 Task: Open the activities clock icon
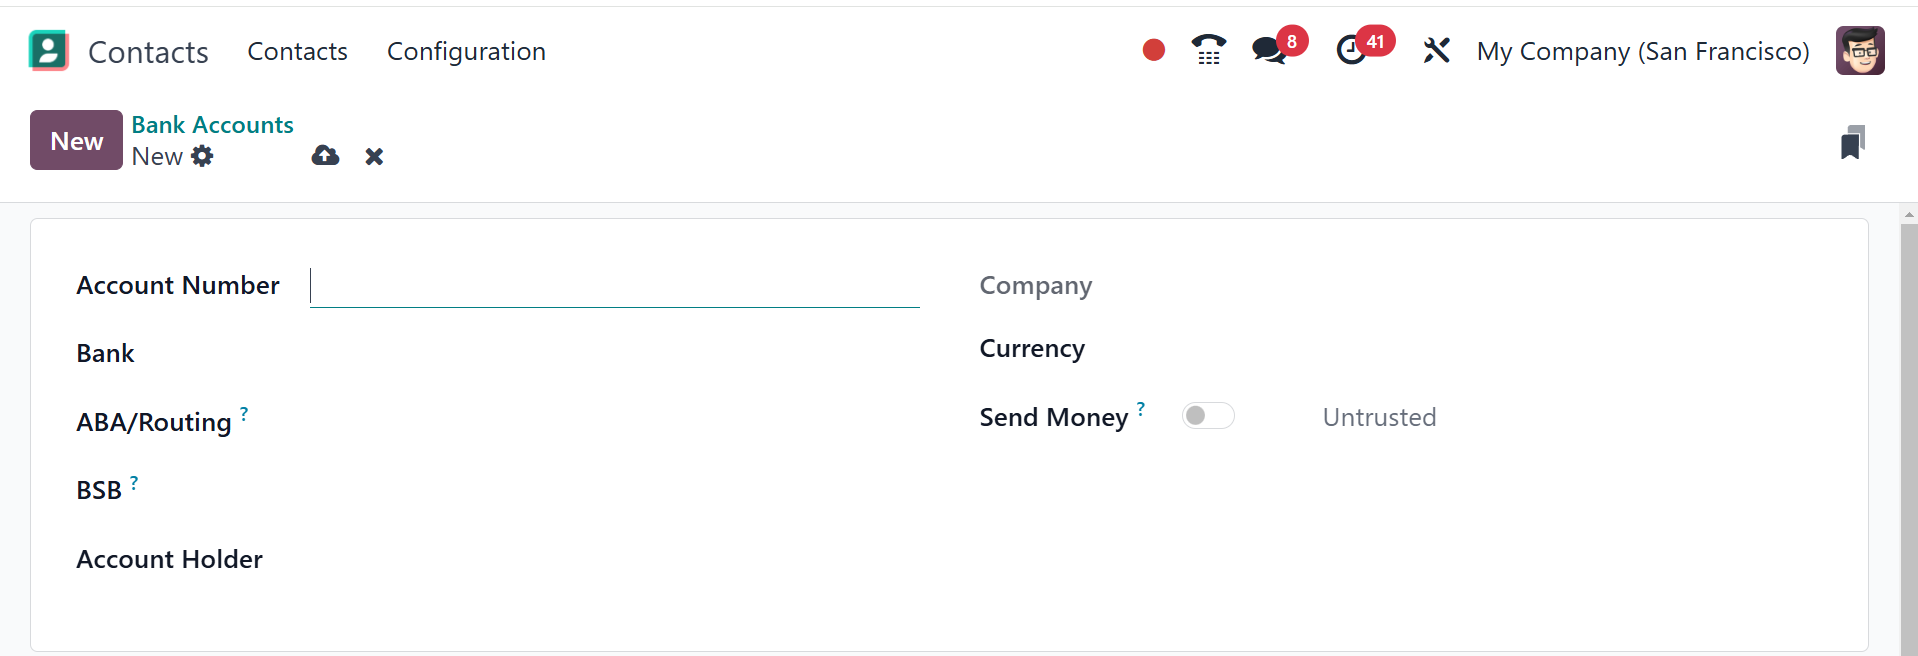coord(1352,50)
